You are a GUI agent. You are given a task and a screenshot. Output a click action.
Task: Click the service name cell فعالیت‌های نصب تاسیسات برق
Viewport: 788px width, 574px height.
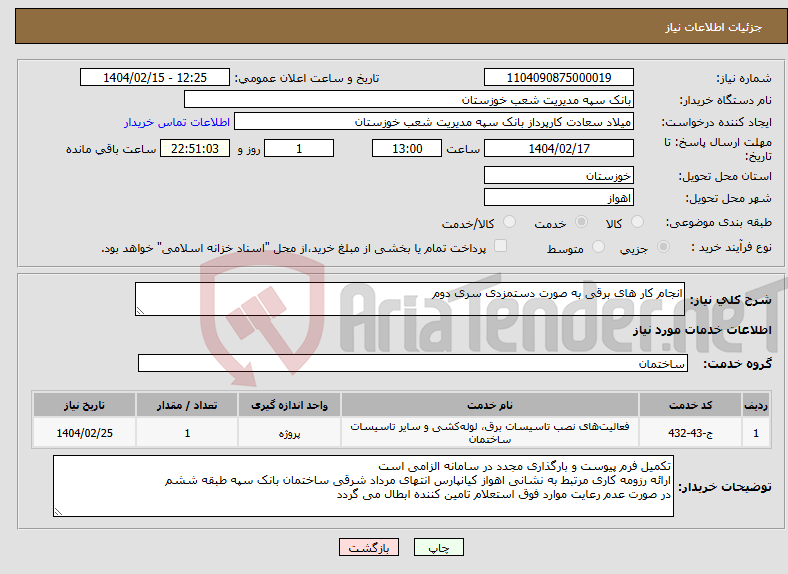pos(490,433)
